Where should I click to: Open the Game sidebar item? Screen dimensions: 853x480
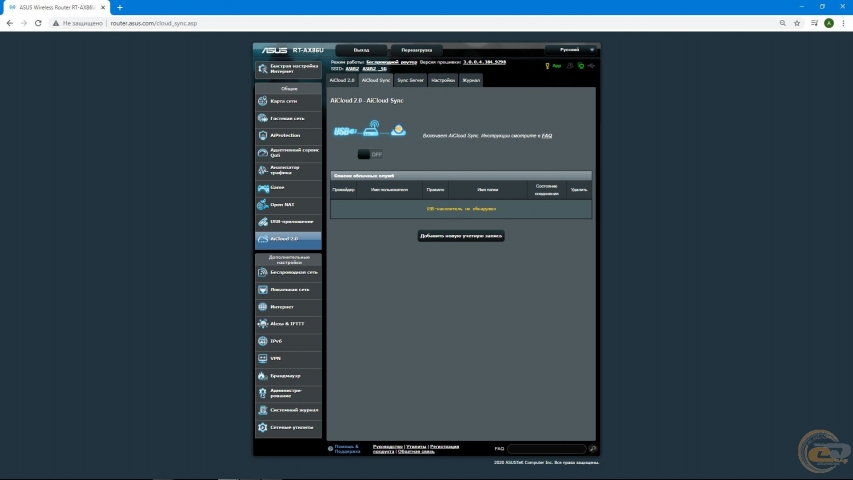tap(288, 187)
